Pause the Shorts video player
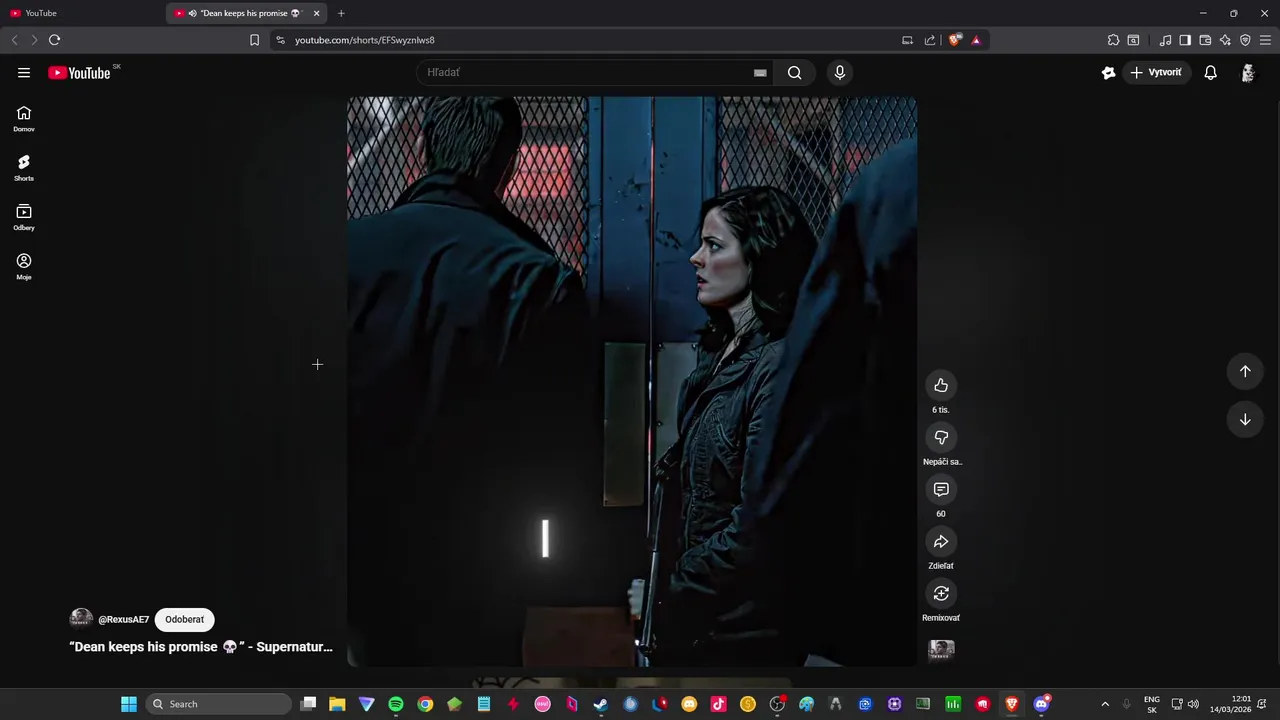 [x=632, y=381]
